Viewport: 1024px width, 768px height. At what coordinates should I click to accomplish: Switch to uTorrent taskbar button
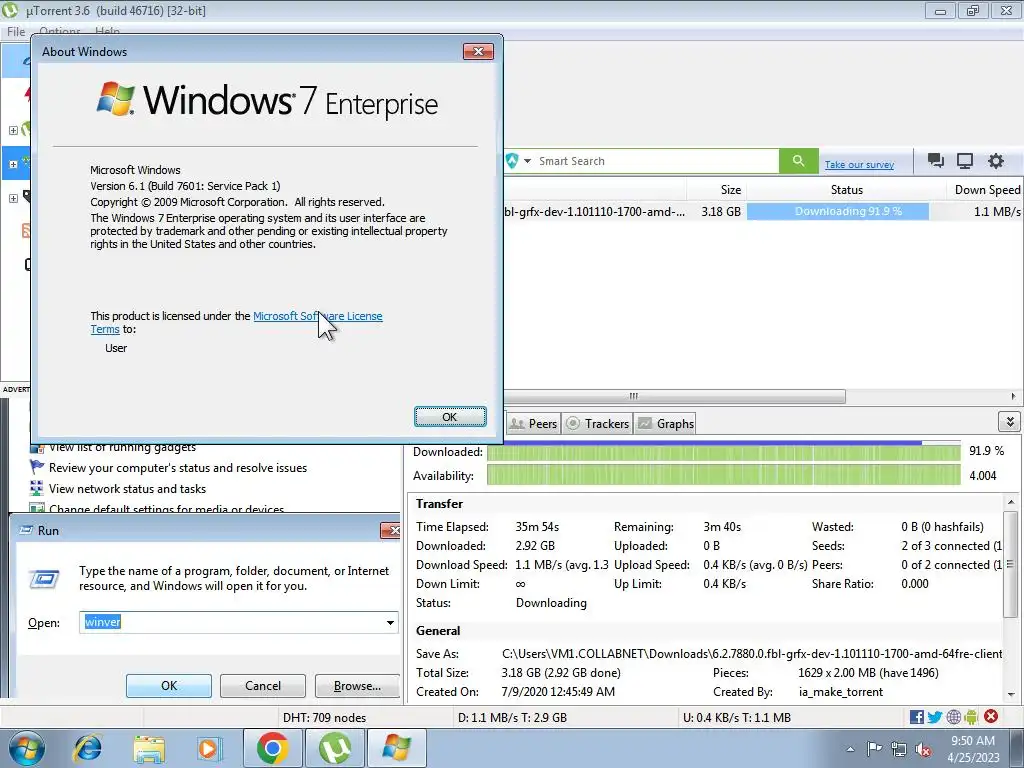coord(334,748)
